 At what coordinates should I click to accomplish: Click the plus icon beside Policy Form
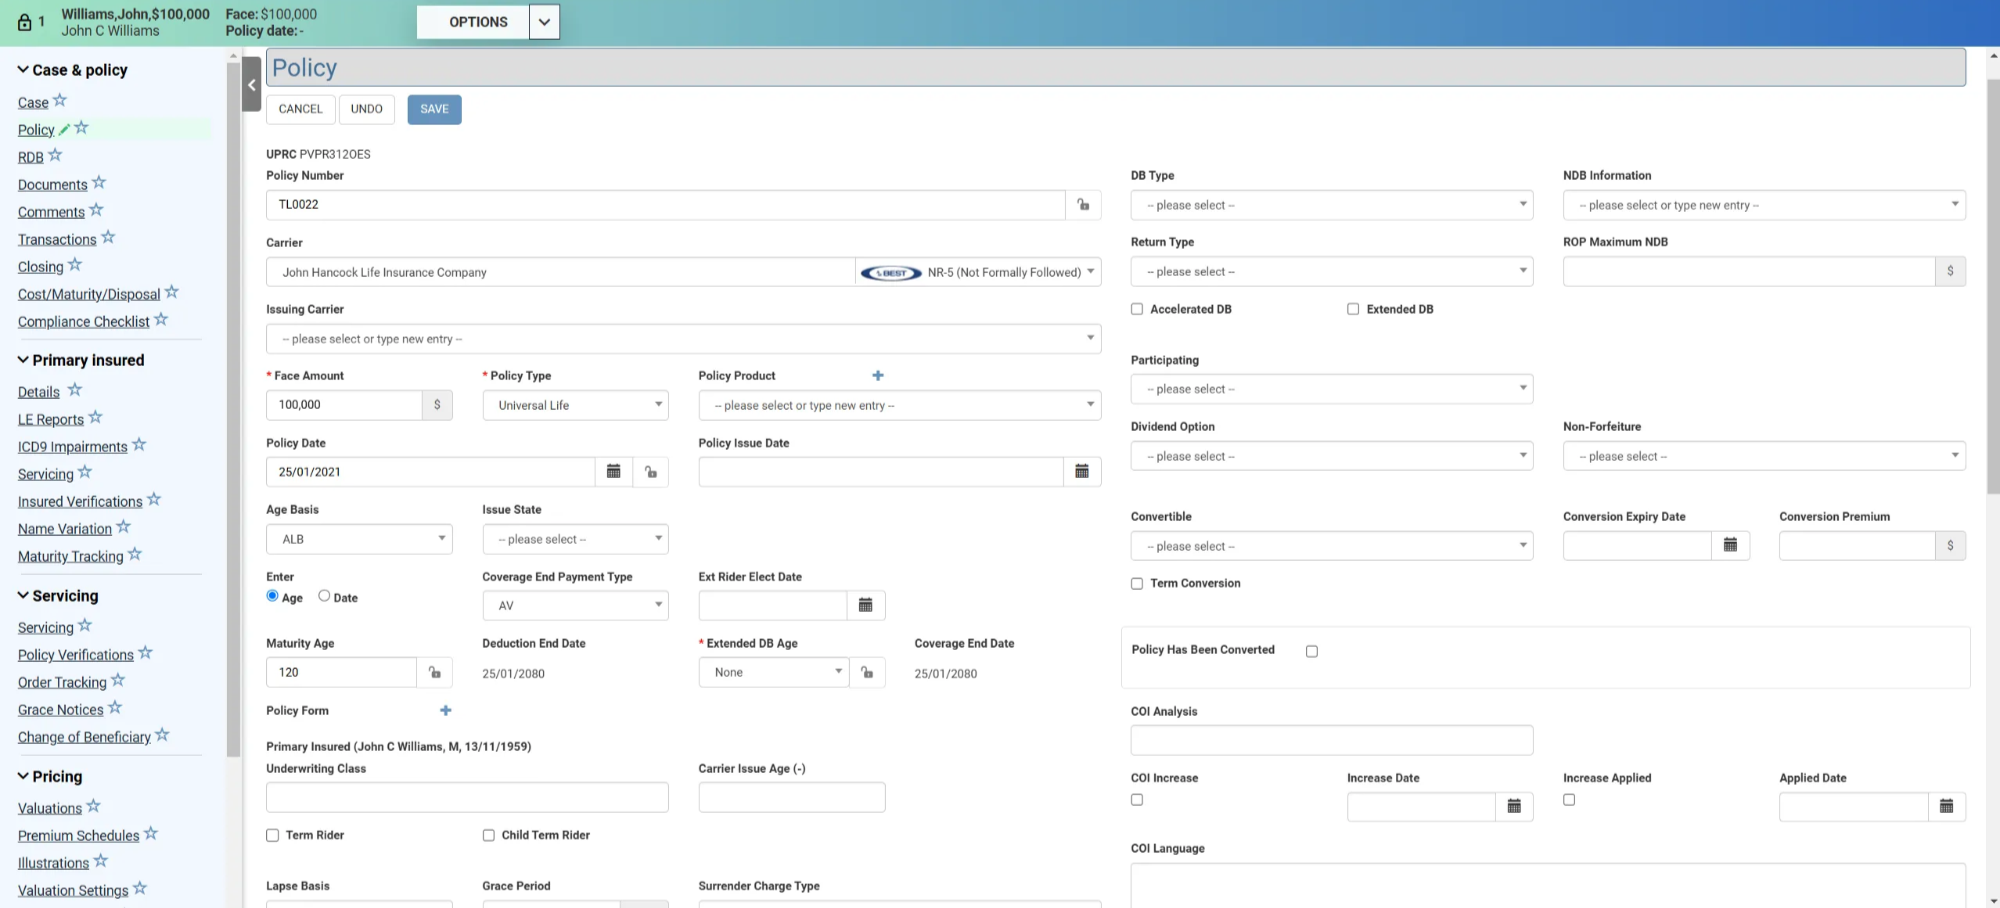click(446, 711)
